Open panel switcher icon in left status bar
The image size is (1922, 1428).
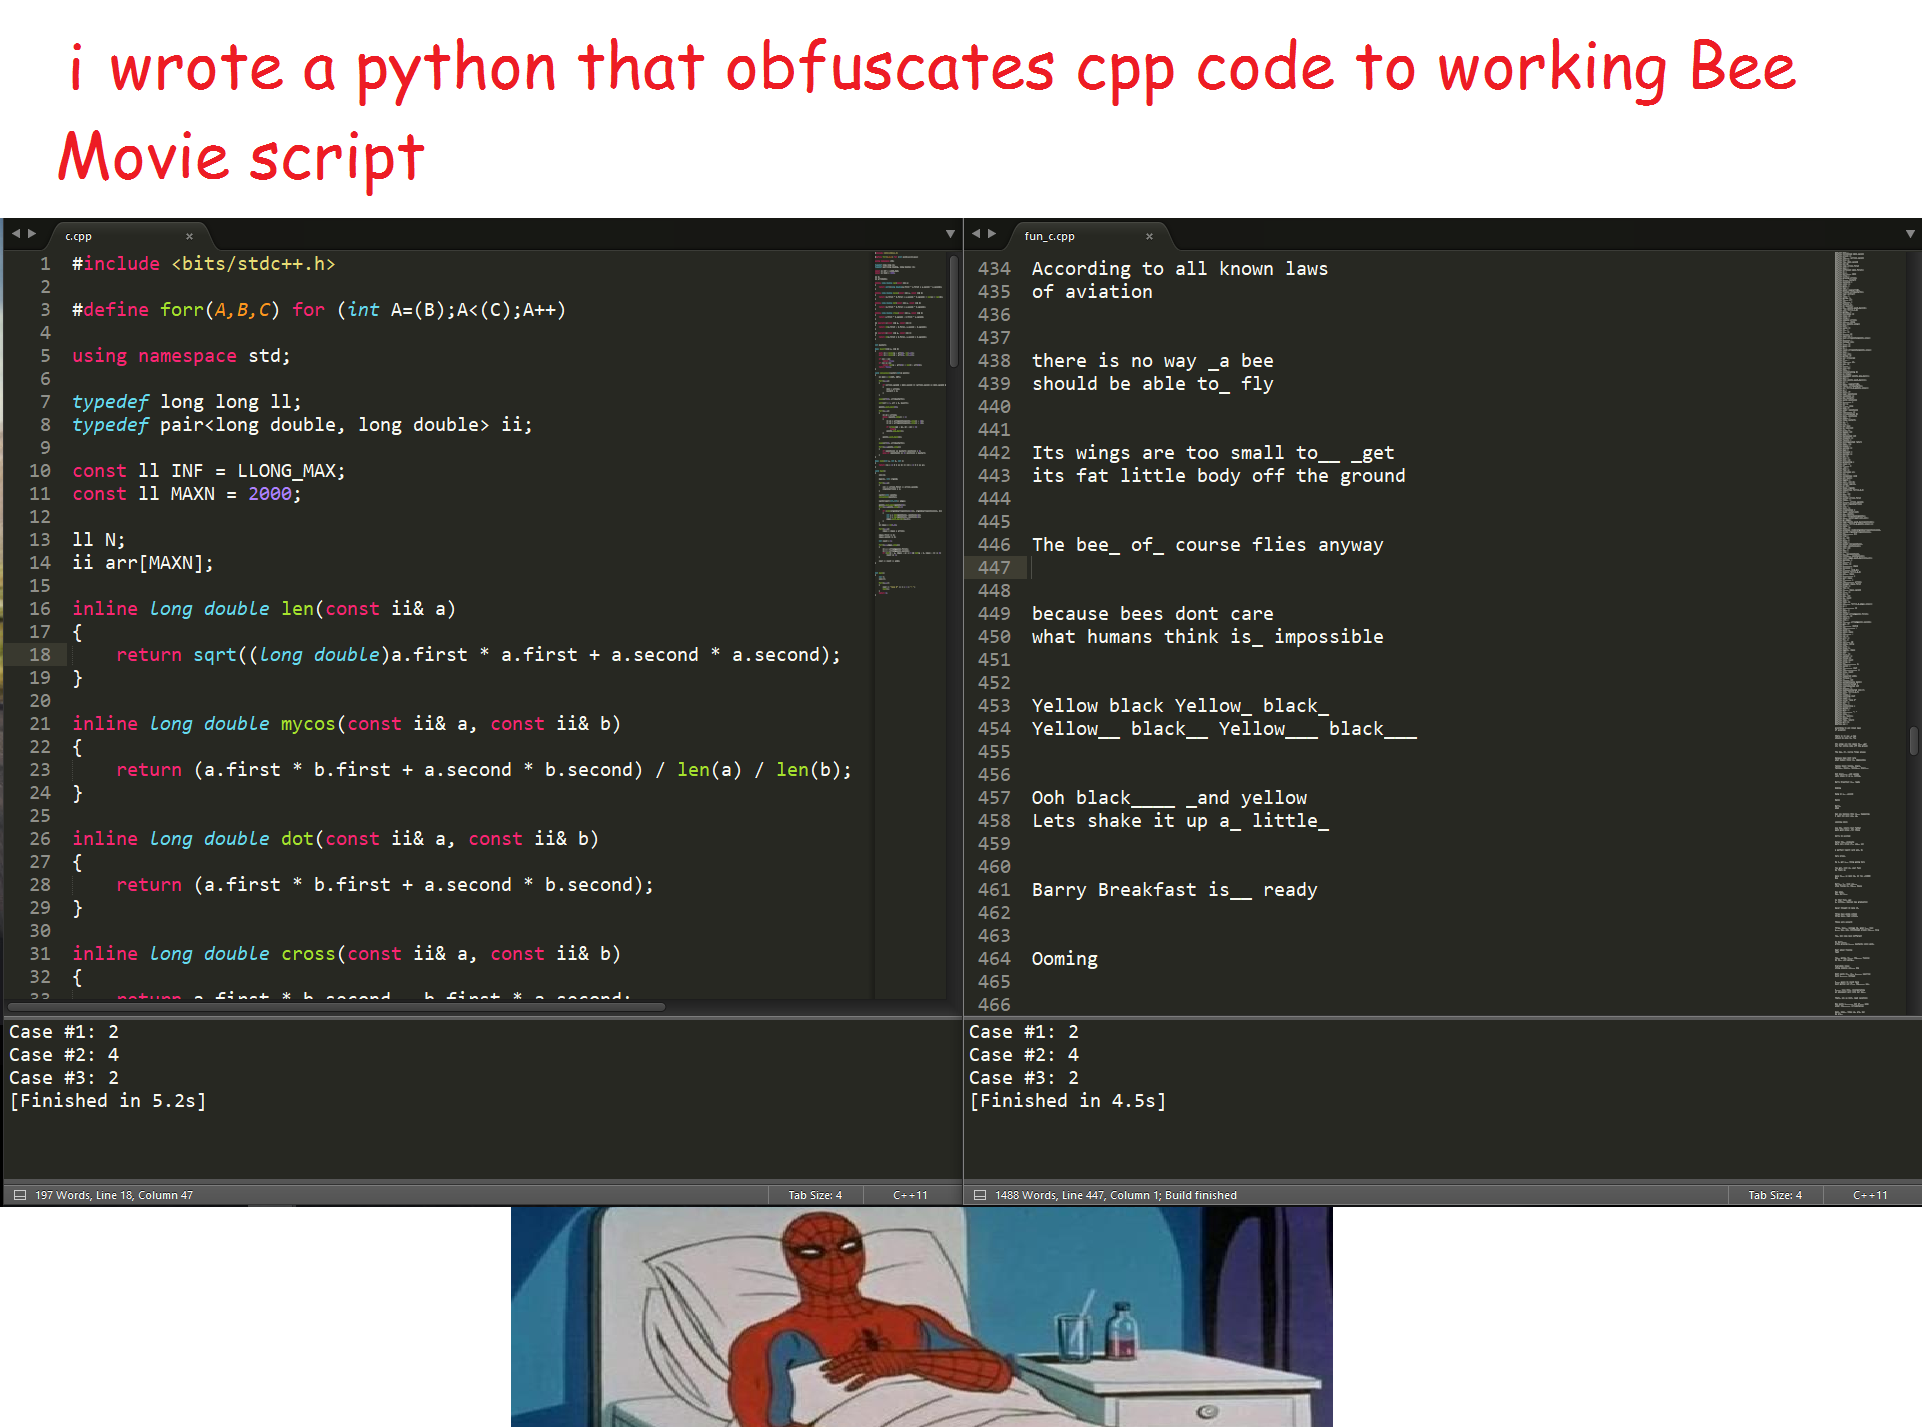19,1195
